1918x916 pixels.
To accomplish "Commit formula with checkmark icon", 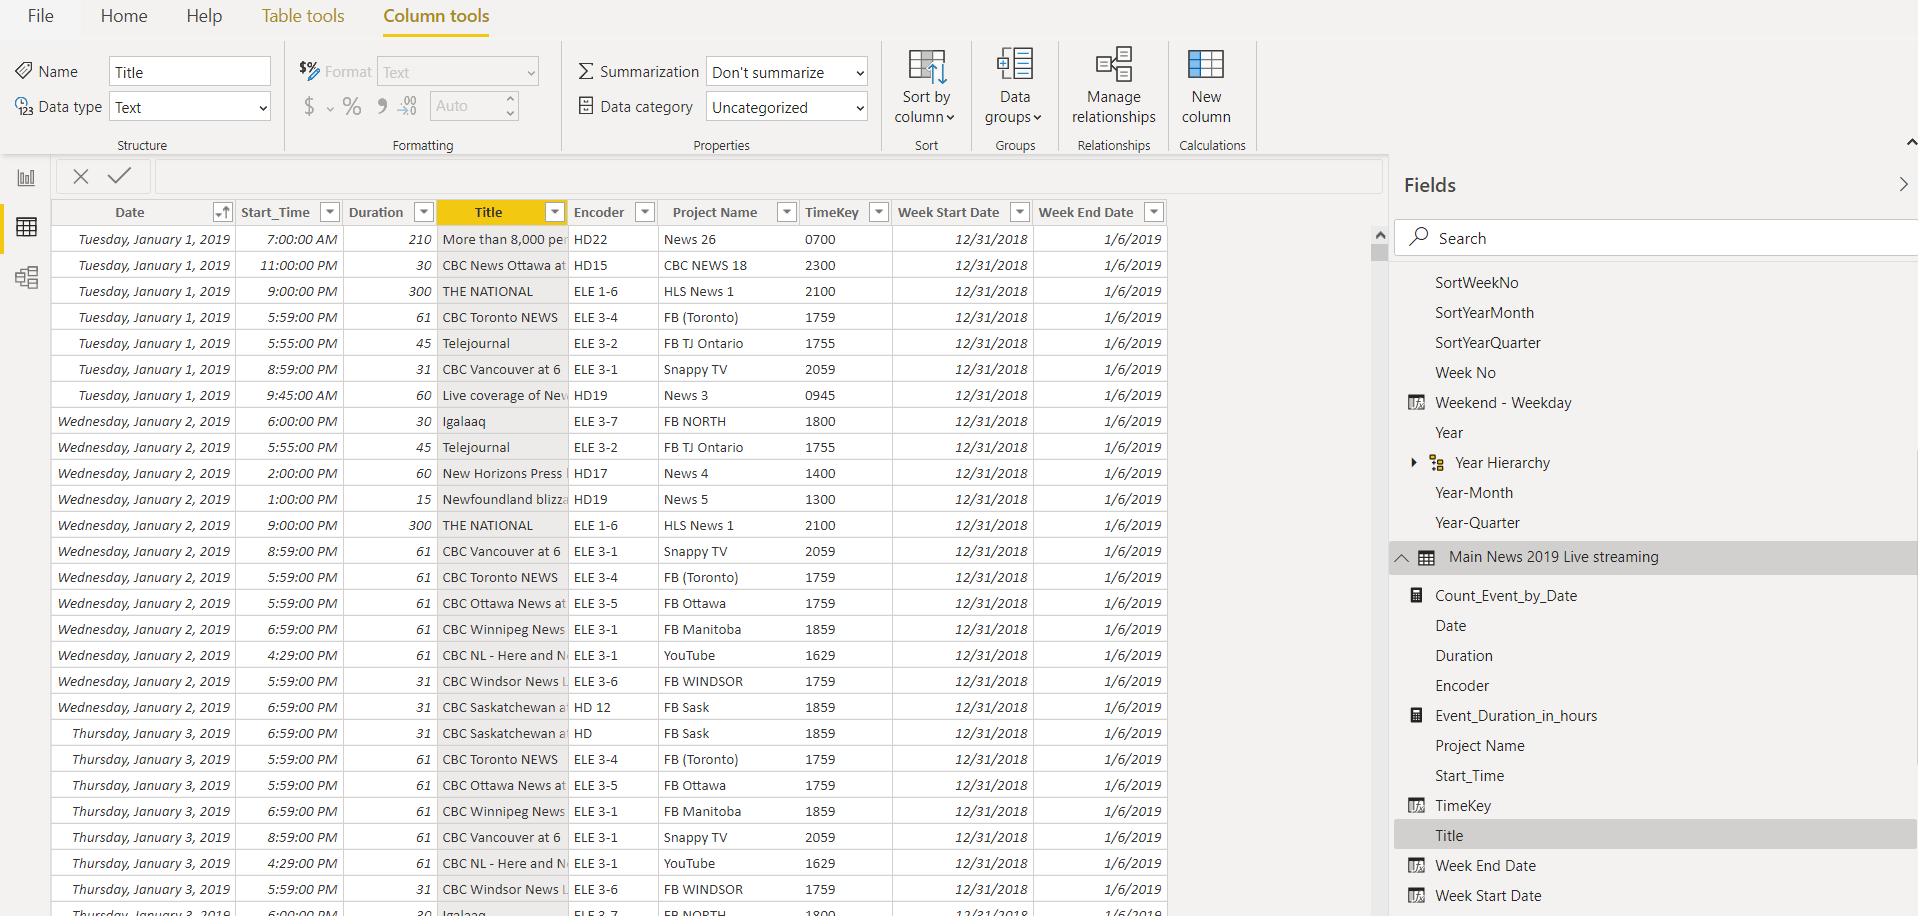I will [x=120, y=176].
